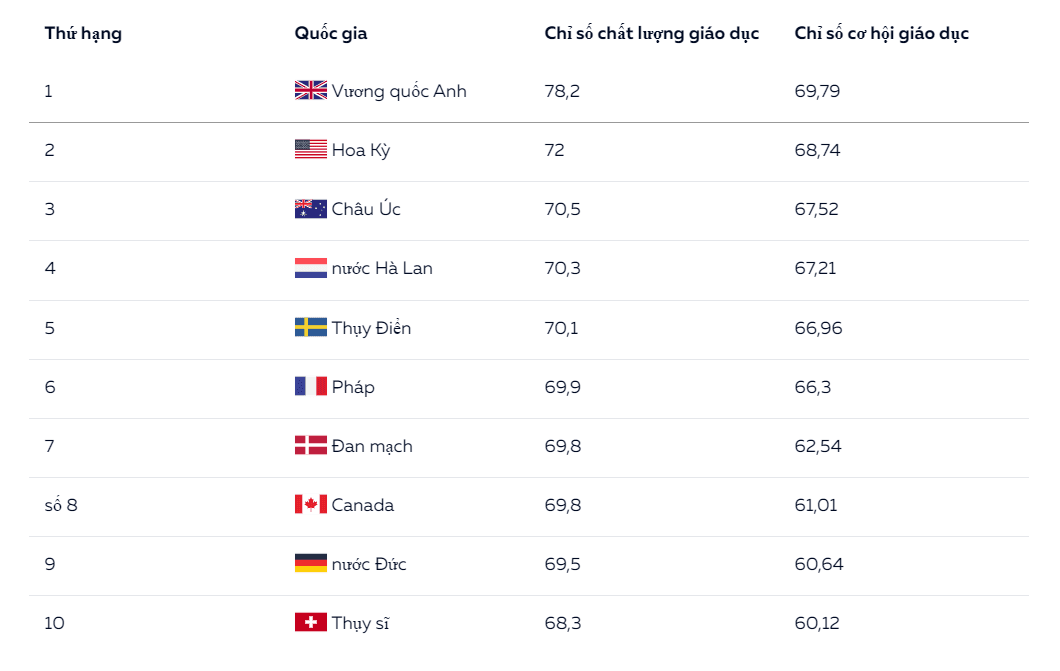This screenshot has height=671, width=1060.
Task: Click the quality score 78,2 cell
Action: coord(562,91)
